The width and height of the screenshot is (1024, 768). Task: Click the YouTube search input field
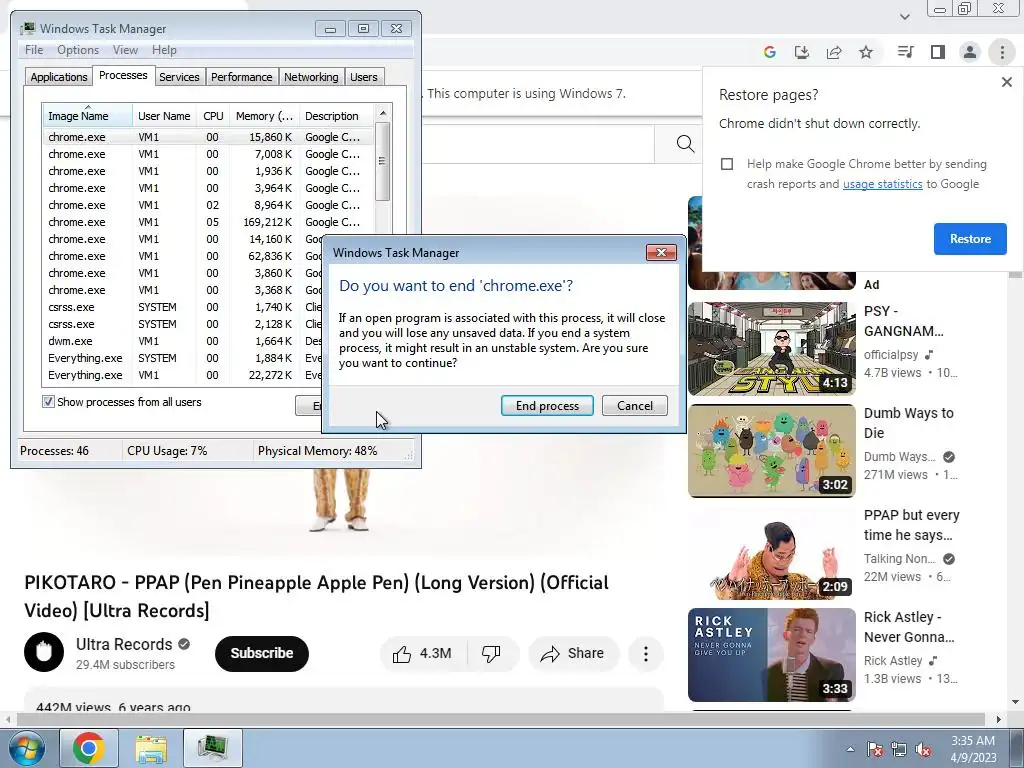click(537, 144)
